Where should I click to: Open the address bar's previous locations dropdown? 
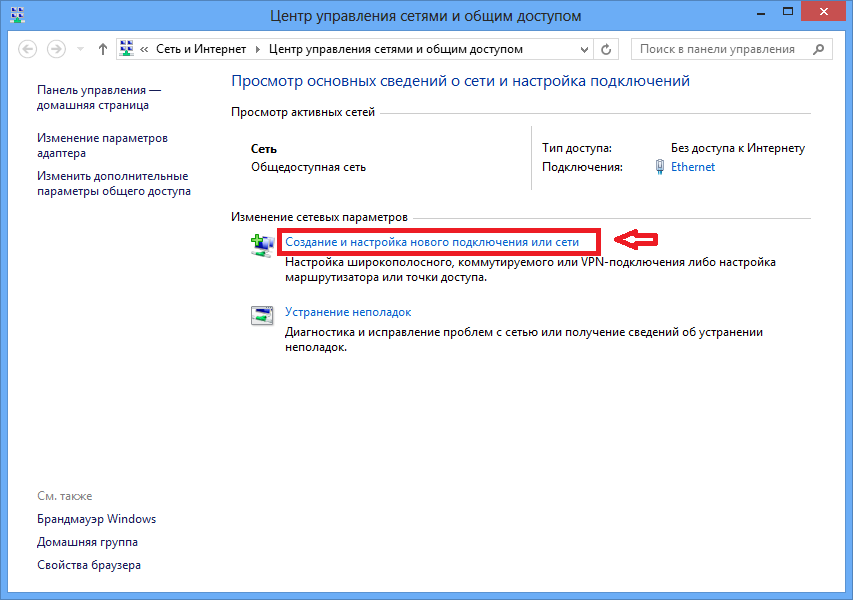click(584, 49)
